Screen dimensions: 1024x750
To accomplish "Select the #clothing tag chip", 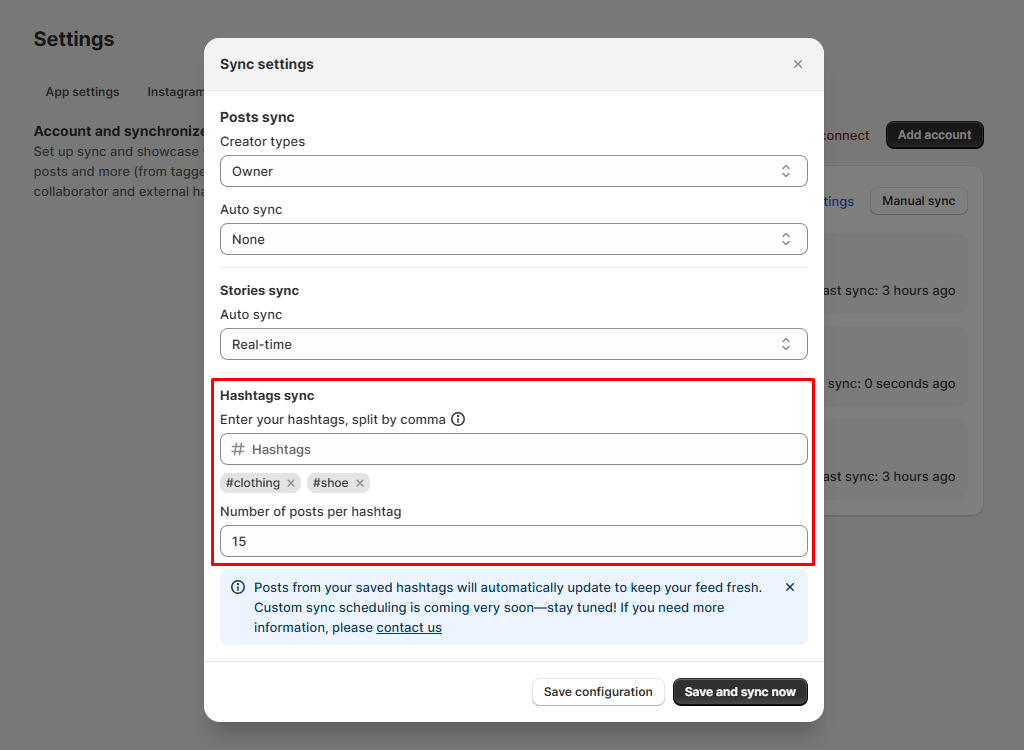I will tap(253, 483).
